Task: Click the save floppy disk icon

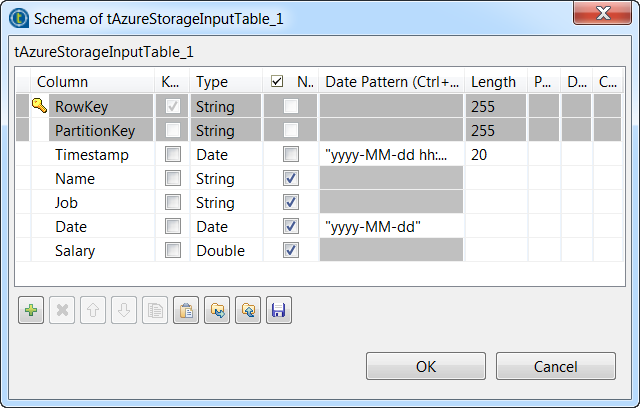Action: click(x=278, y=311)
